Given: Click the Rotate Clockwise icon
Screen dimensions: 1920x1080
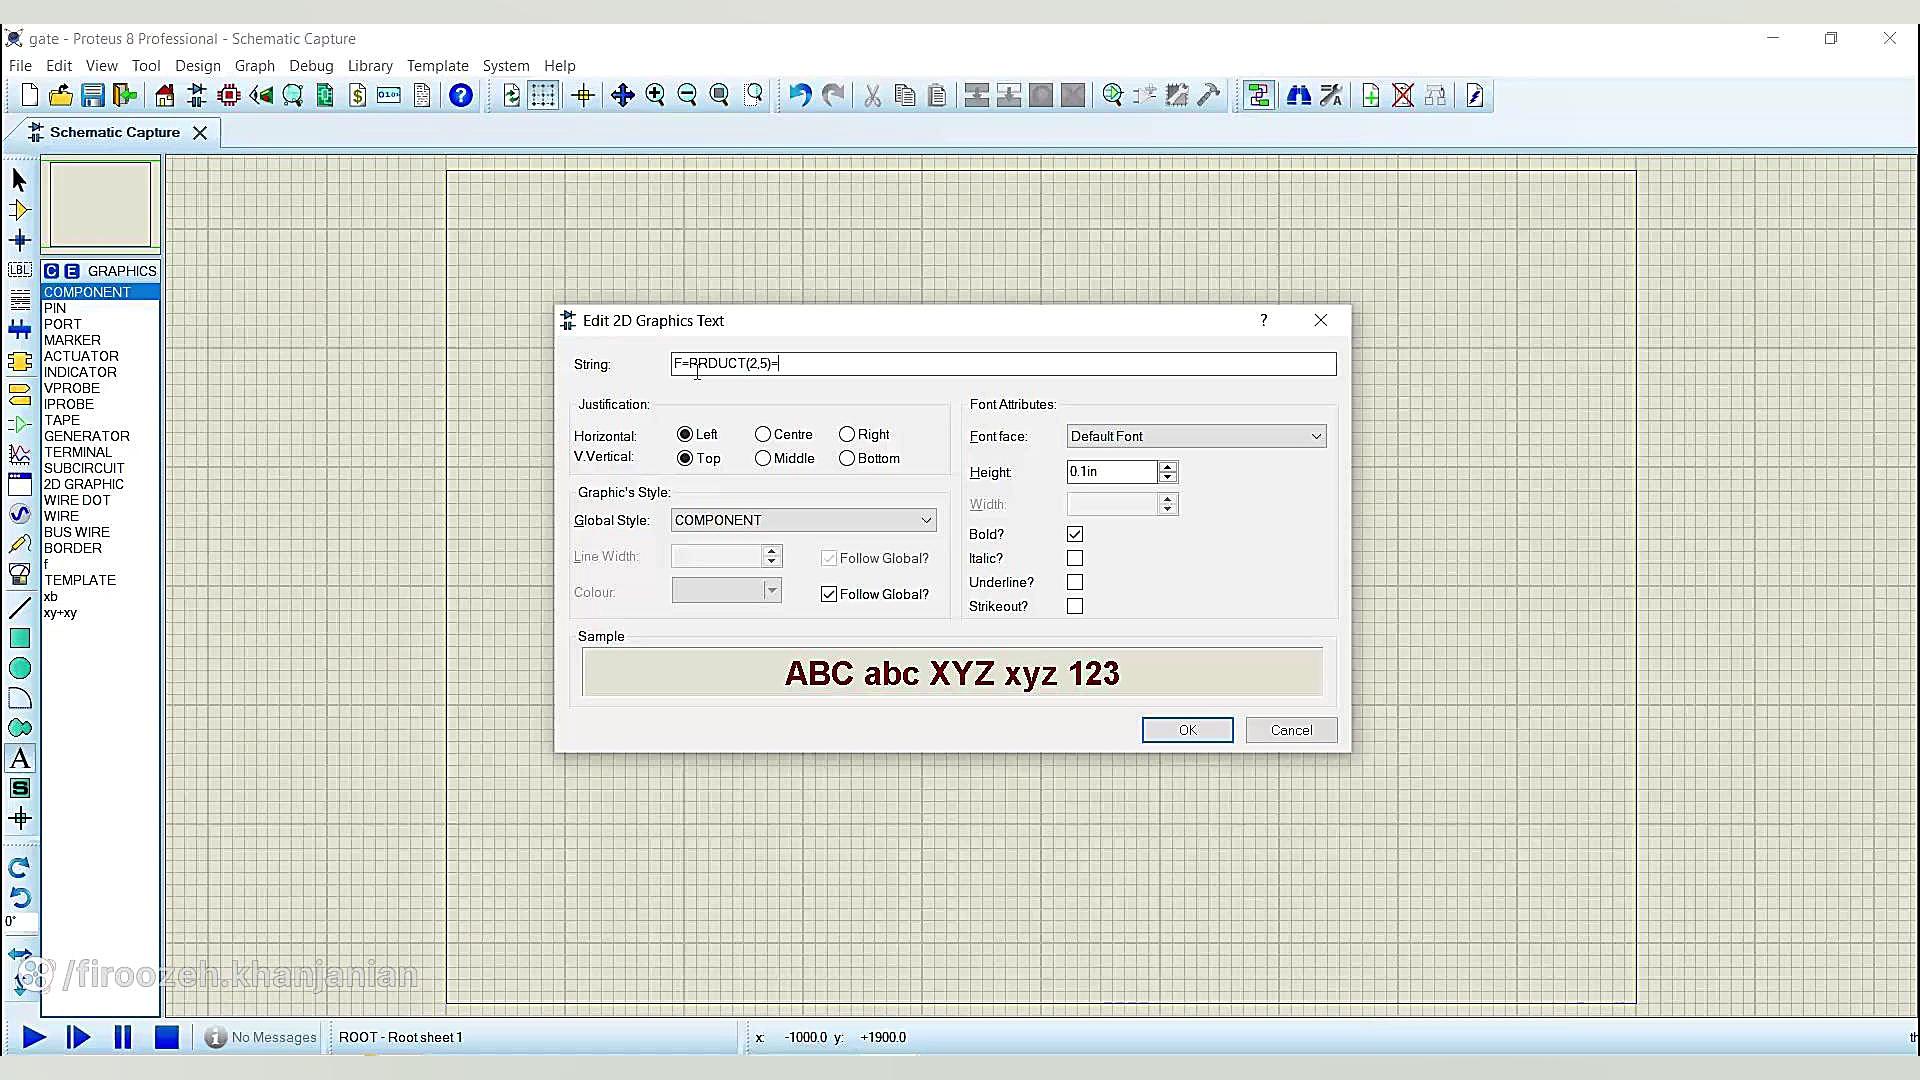Looking at the screenshot, I should 19,867.
